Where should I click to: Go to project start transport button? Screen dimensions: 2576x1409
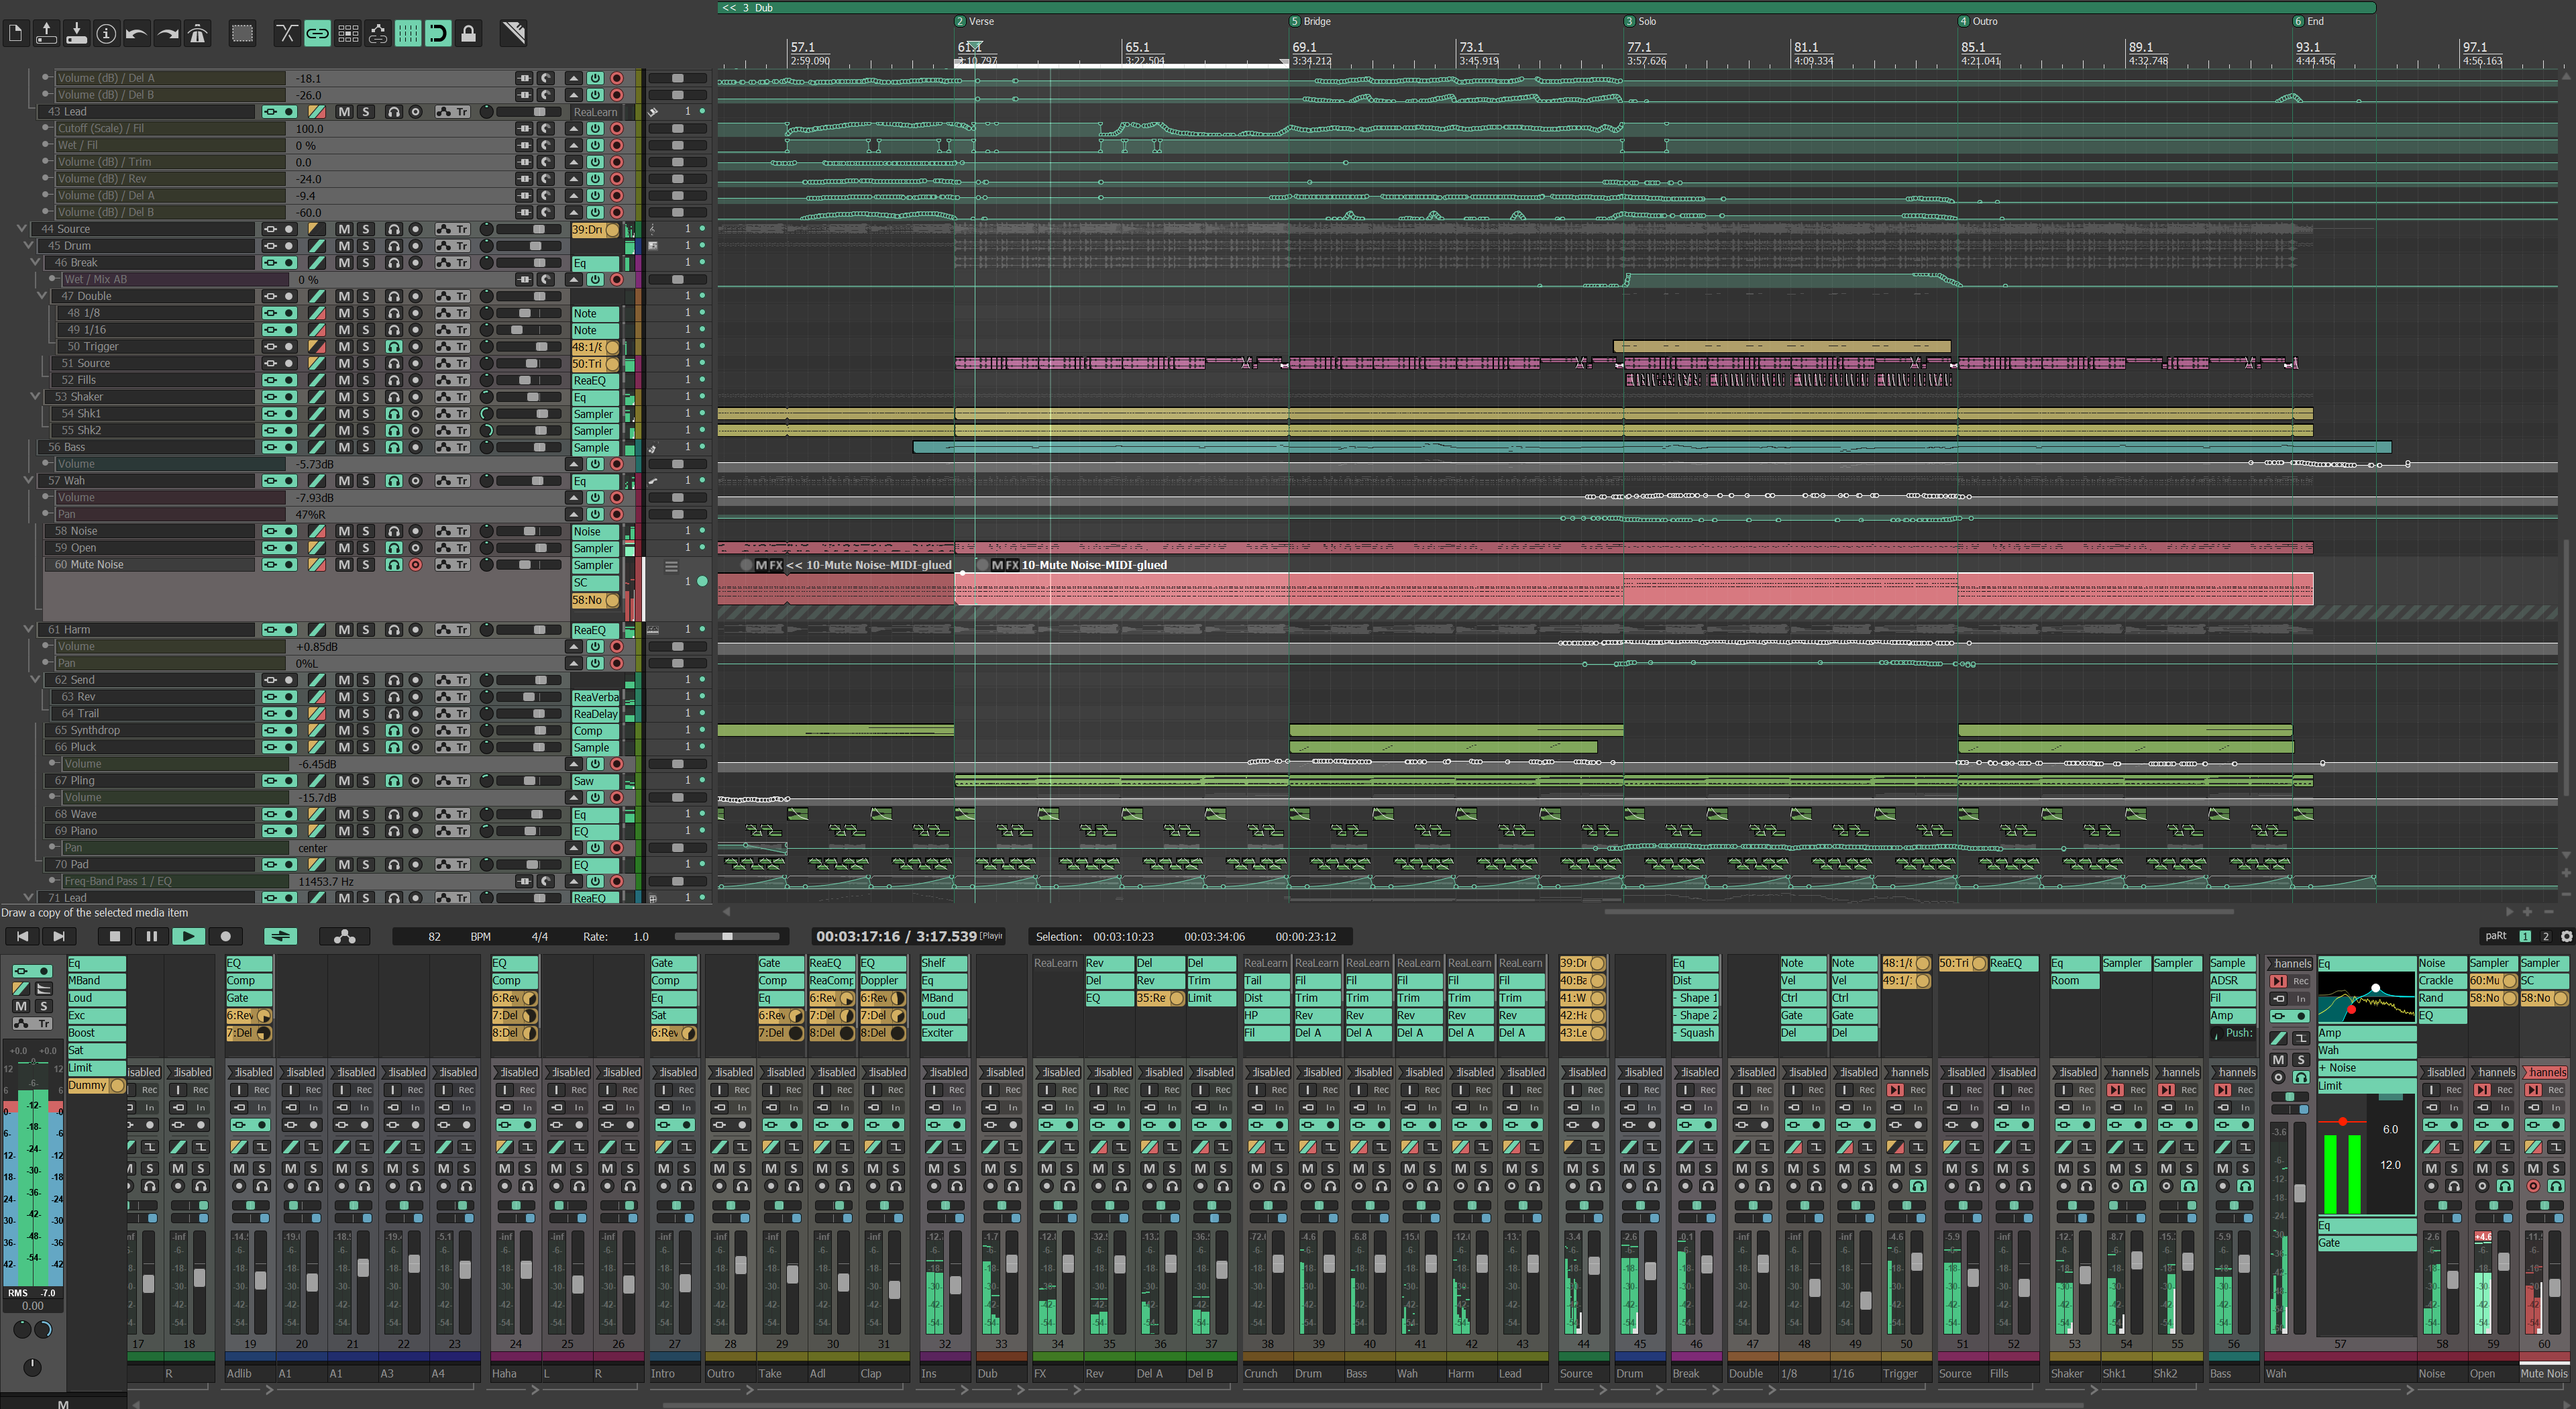[x=22, y=936]
